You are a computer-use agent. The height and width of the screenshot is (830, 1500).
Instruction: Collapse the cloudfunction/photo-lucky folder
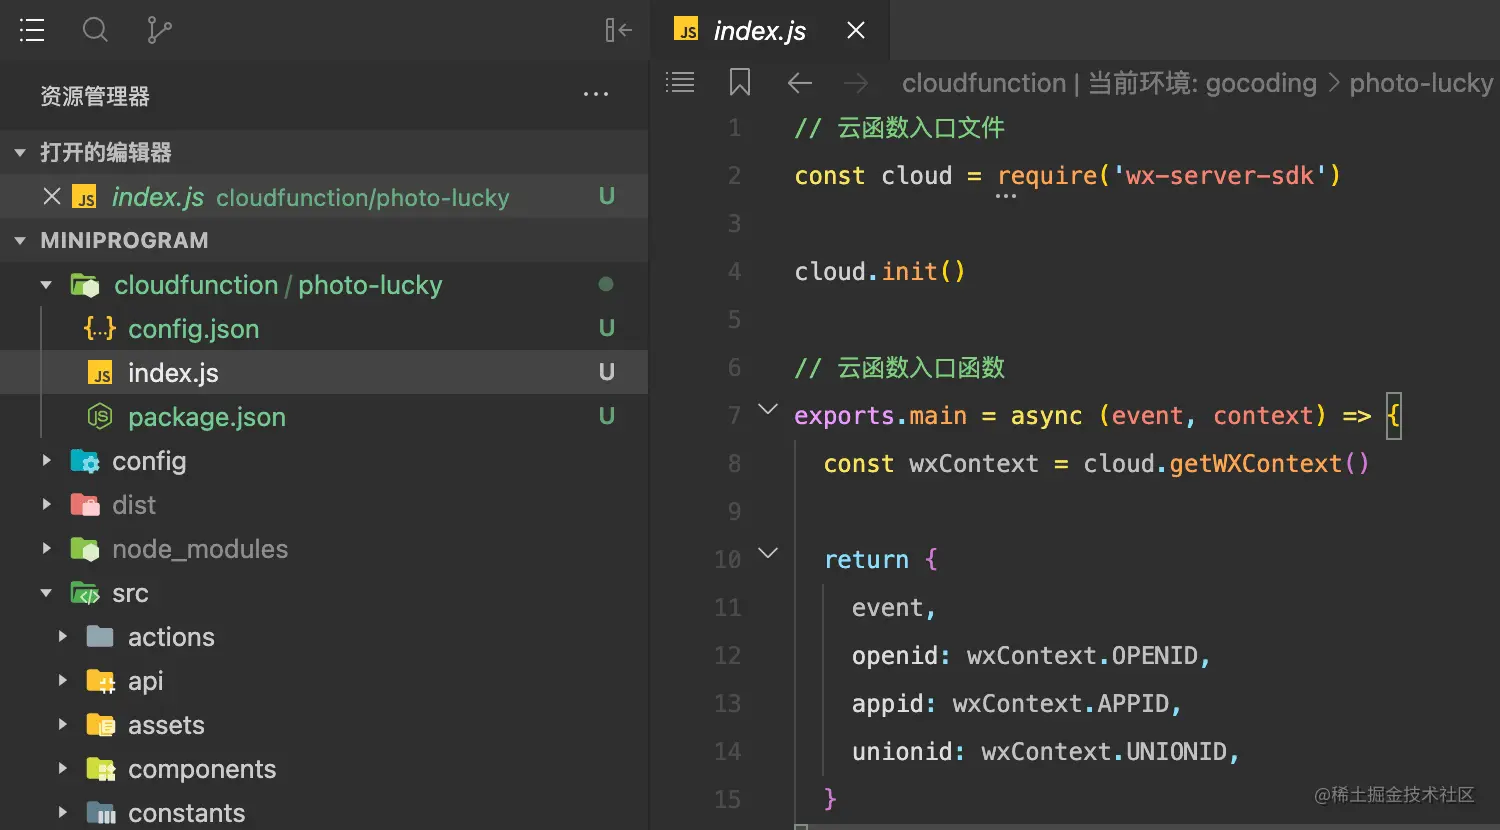[46, 285]
